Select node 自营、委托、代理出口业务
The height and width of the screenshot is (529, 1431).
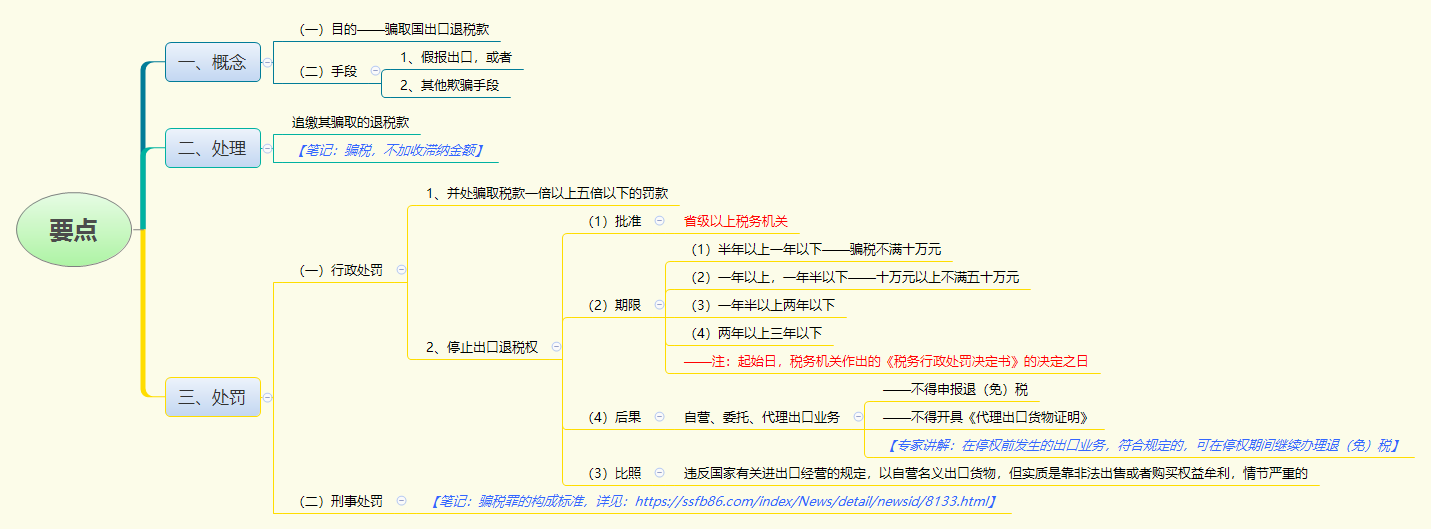click(x=762, y=417)
